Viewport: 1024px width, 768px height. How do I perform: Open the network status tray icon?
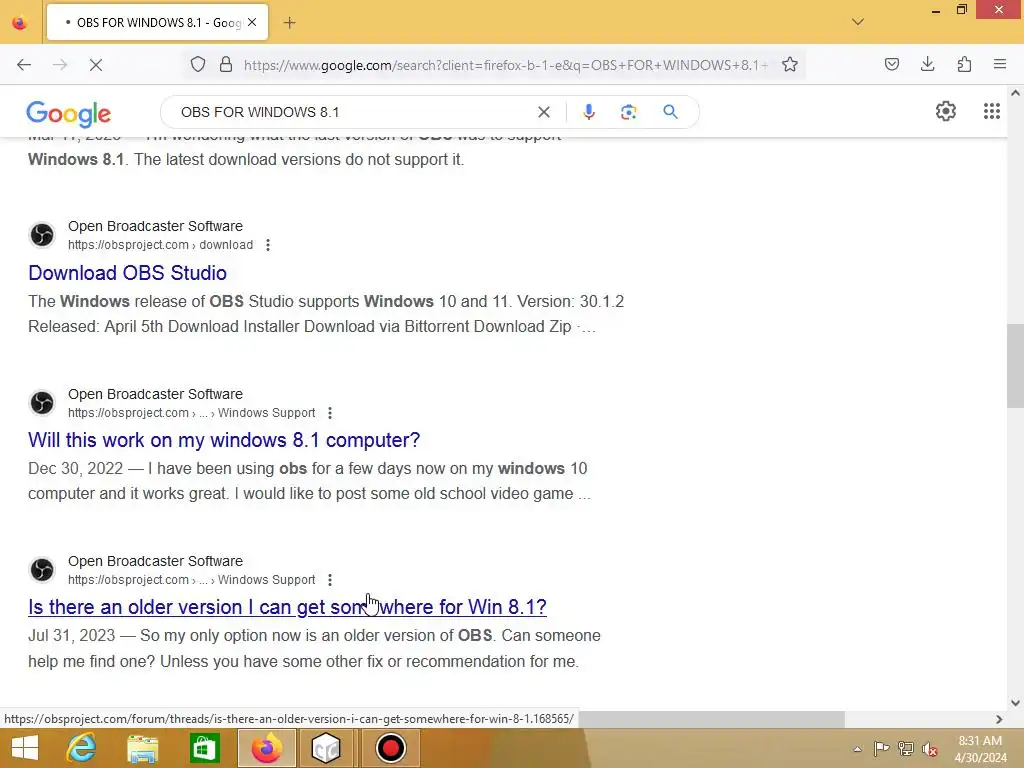tap(905, 748)
